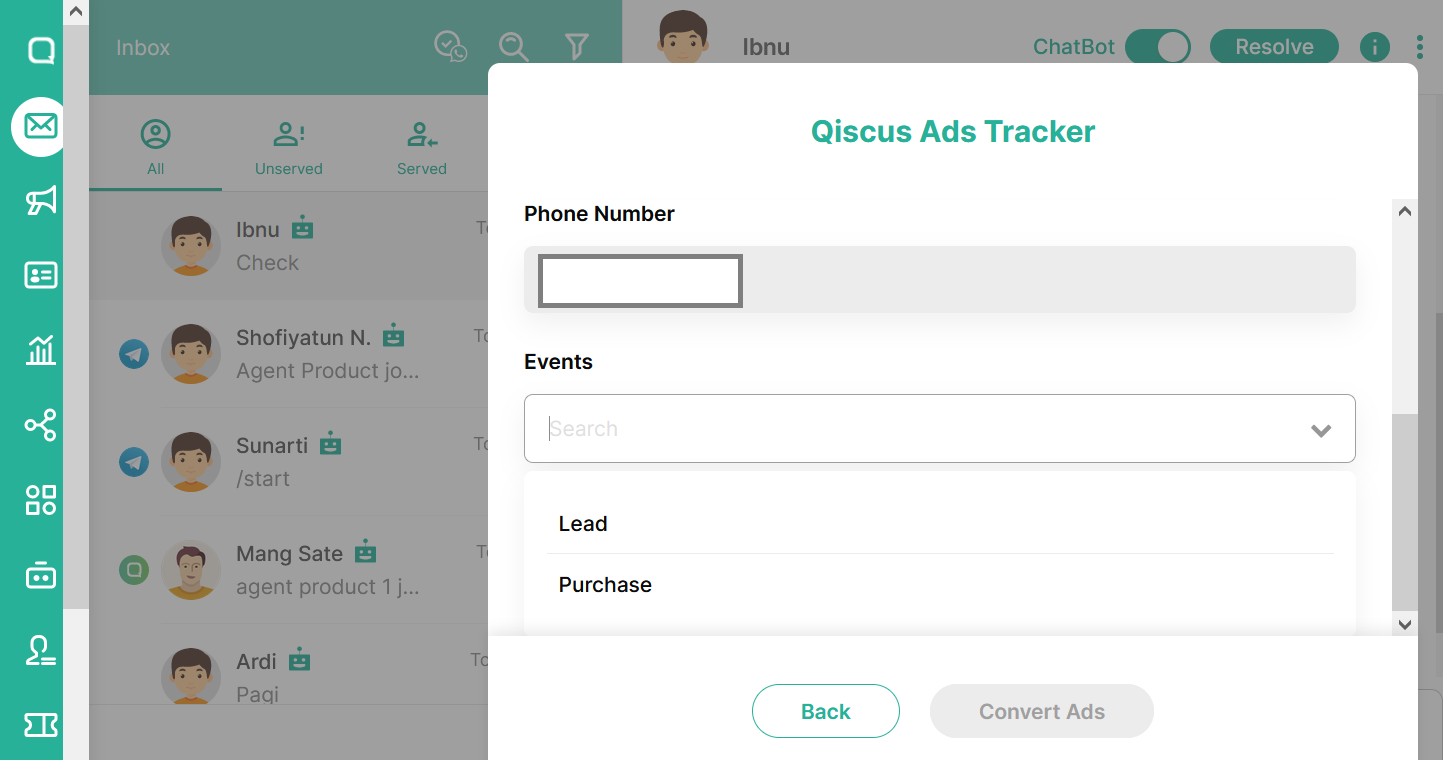
Task: Click the inbox filter funnel icon
Action: (576, 47)
